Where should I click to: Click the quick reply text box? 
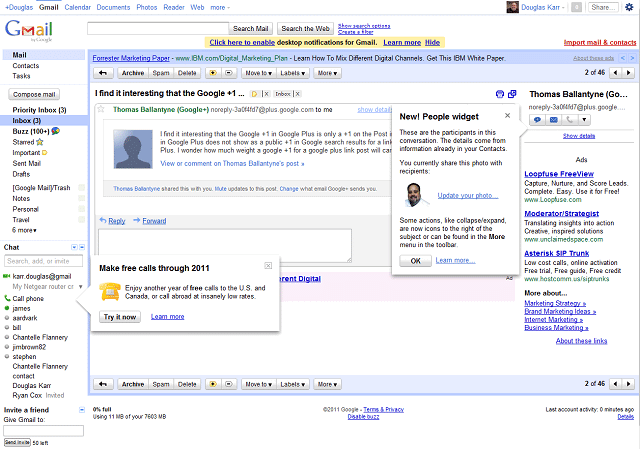tap(224, 245)
